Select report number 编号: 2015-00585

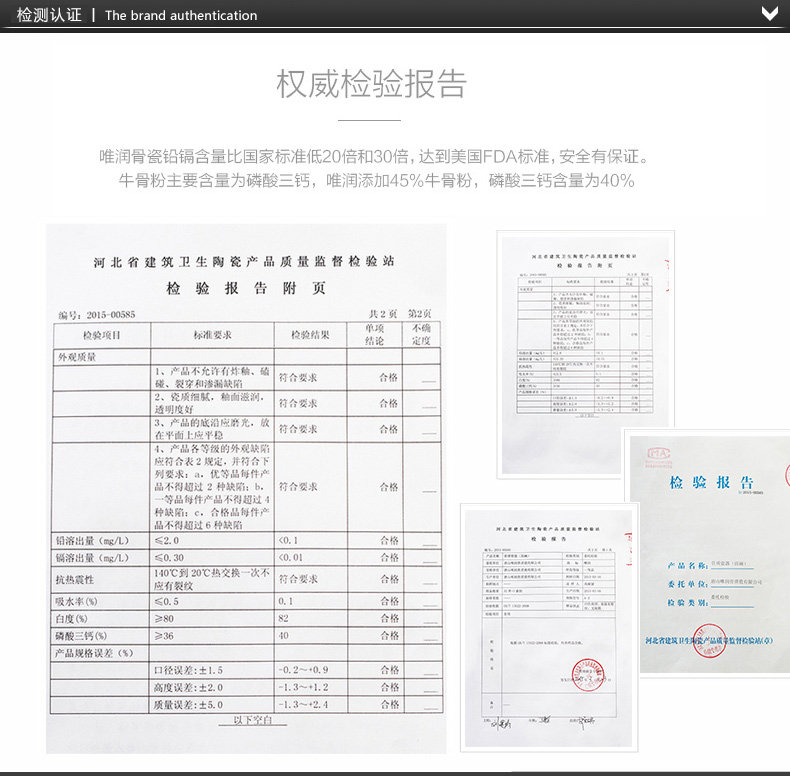(97, 315)
